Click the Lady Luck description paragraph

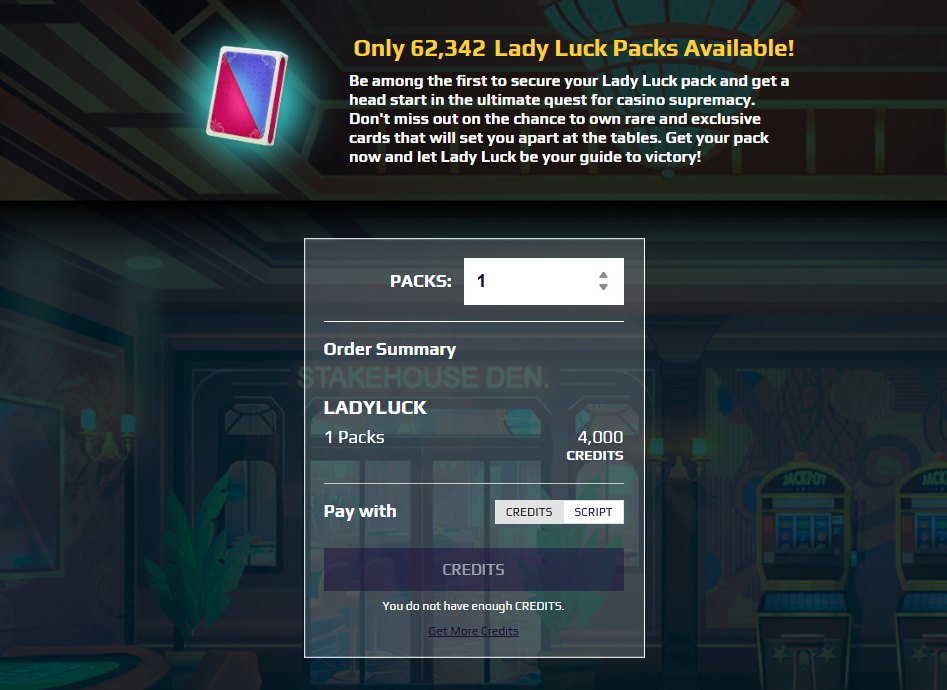coord(568,119)
